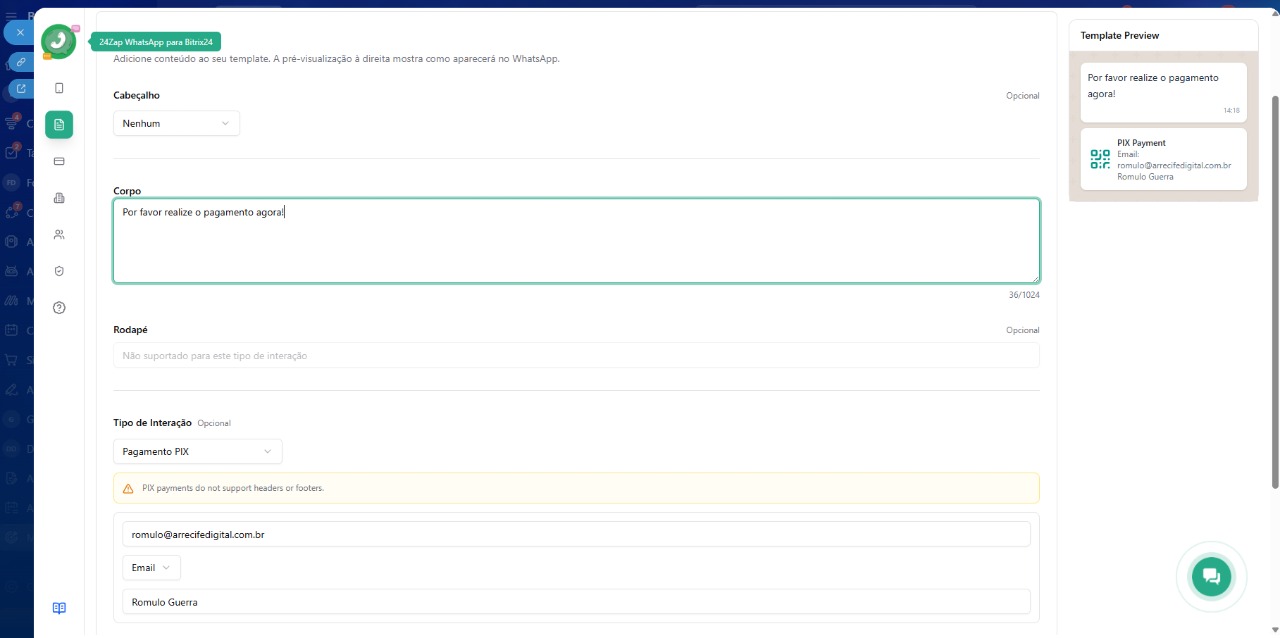Open the building company sidebar icon
Viewport: 1280px width, 638px height.
59,198
